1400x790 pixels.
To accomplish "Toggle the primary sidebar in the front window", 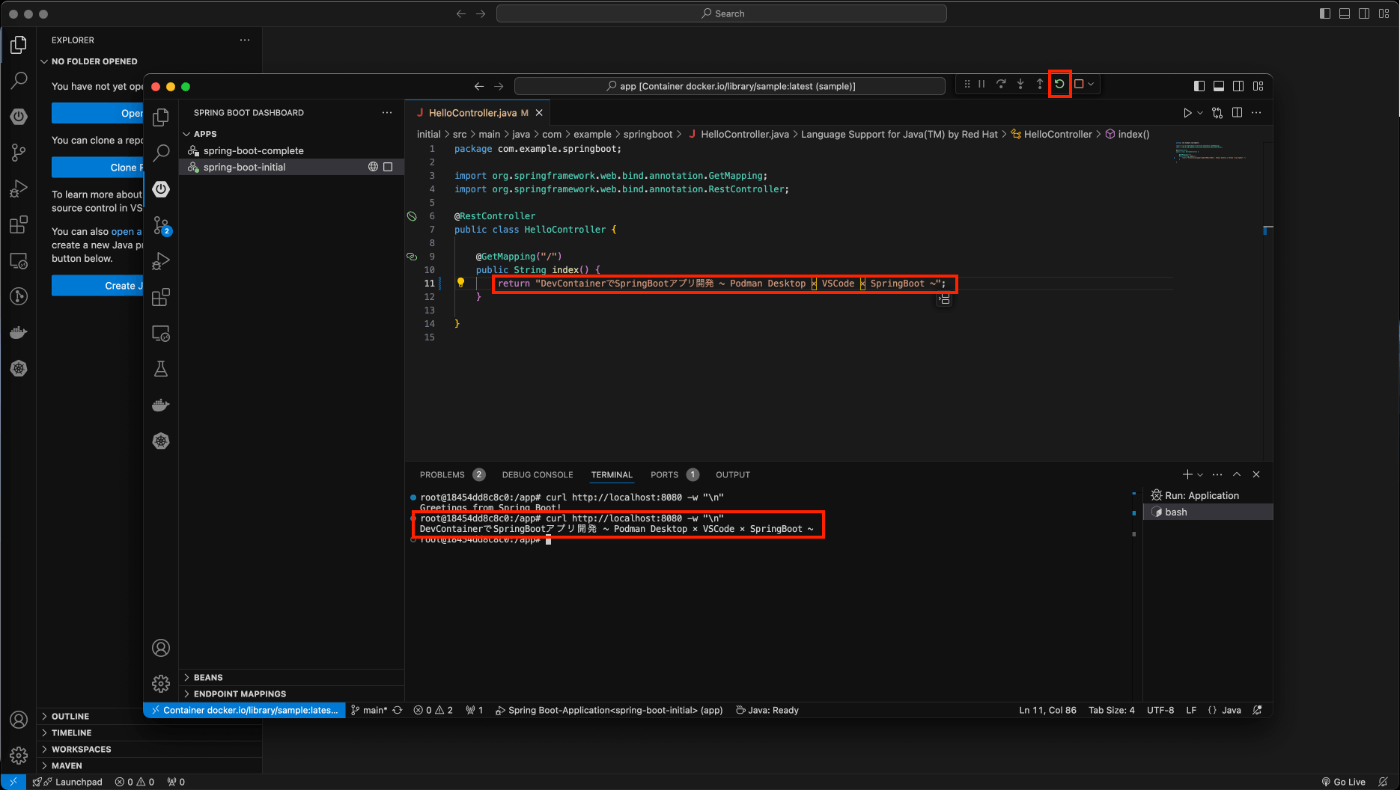I will tap(1199, 86).
